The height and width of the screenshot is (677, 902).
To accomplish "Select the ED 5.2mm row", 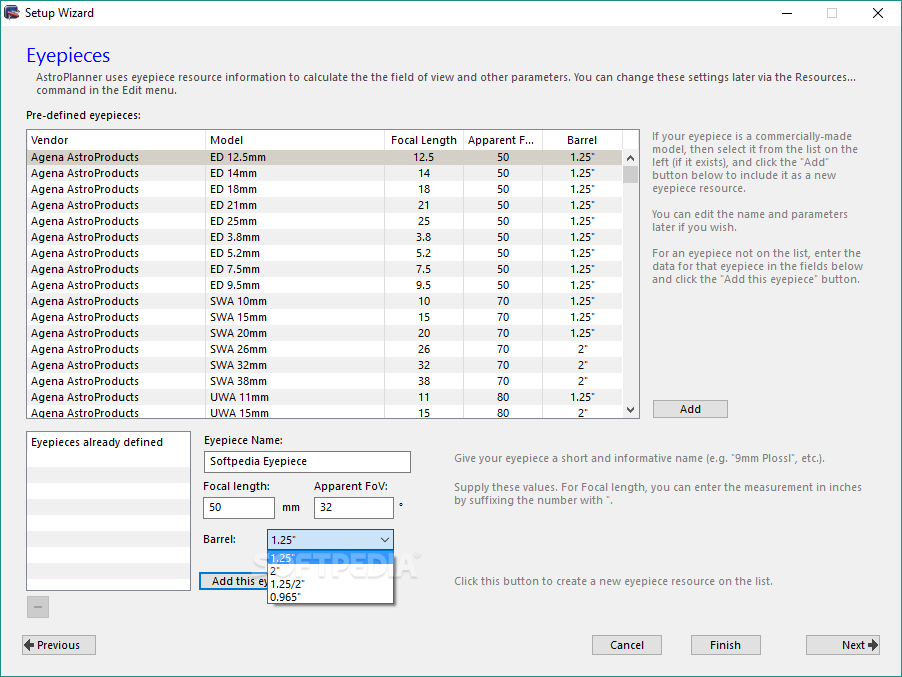I will [324, 253].
